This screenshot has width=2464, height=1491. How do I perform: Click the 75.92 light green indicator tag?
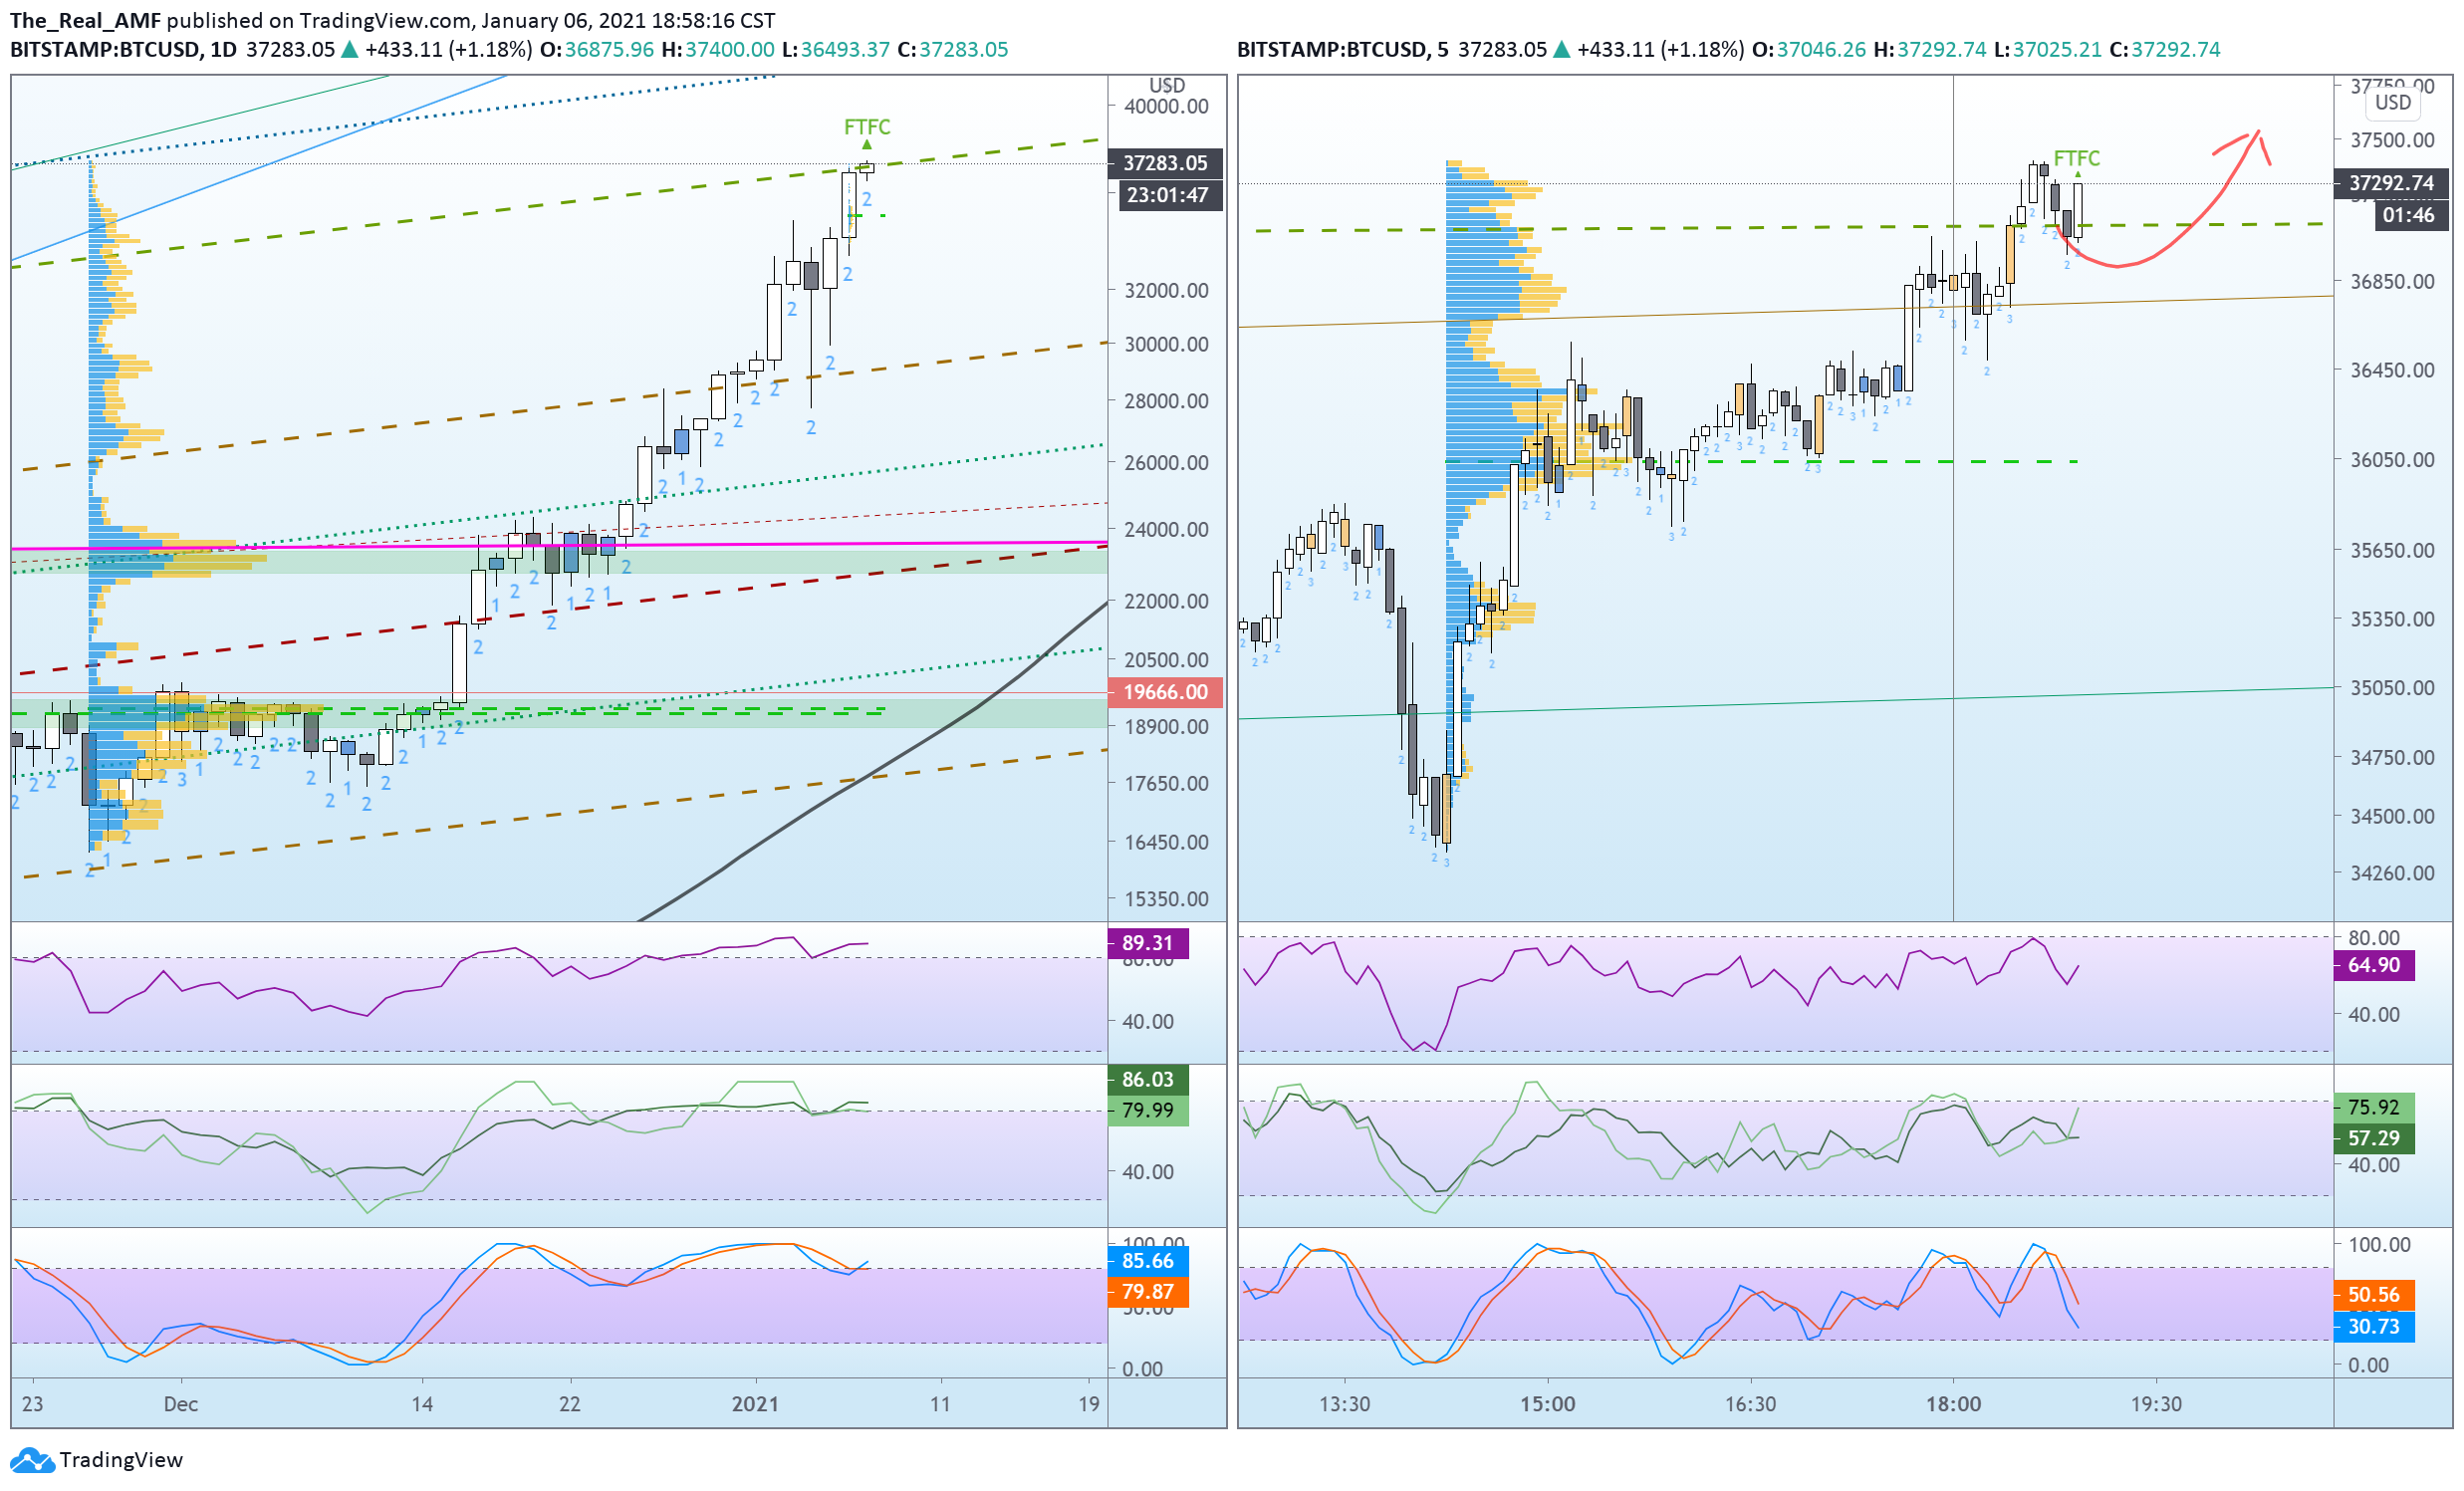[x=2373, y=1107]
